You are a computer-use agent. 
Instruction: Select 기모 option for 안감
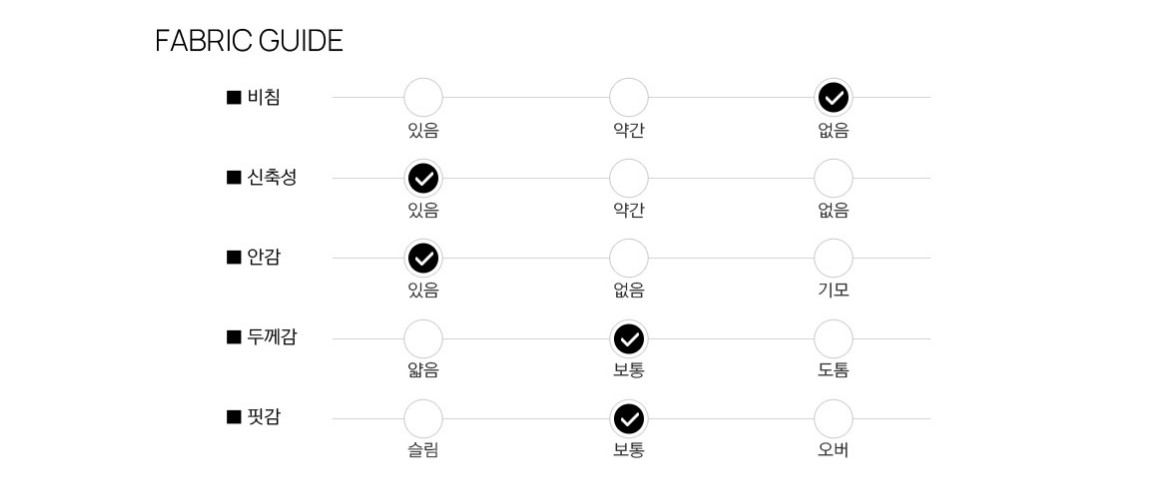pyautogui.click(x=833, y=258)
